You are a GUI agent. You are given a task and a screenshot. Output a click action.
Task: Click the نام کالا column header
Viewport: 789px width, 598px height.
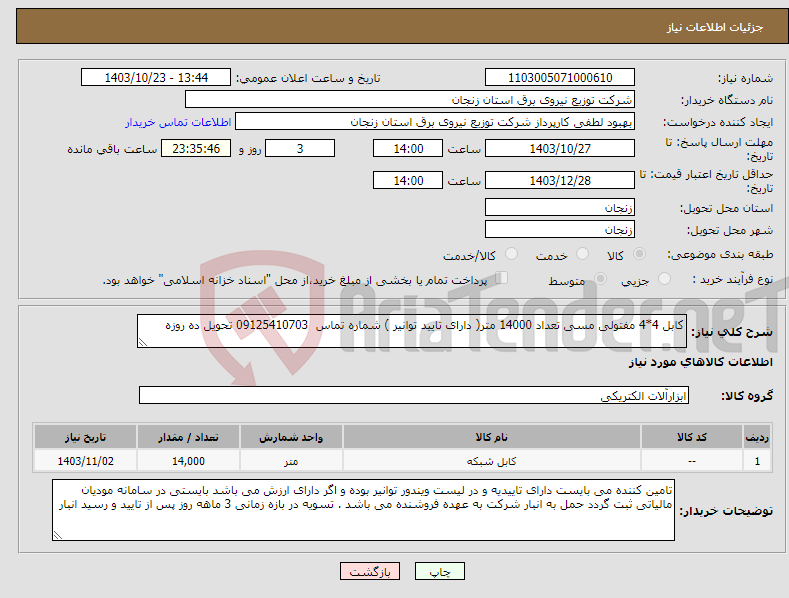pos(492,437)
